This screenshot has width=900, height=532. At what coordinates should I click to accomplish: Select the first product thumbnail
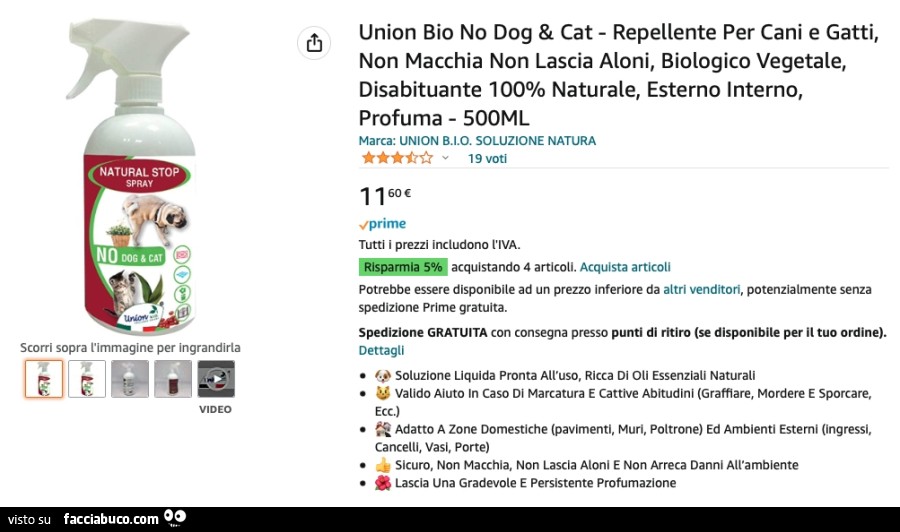coord(44,379)
